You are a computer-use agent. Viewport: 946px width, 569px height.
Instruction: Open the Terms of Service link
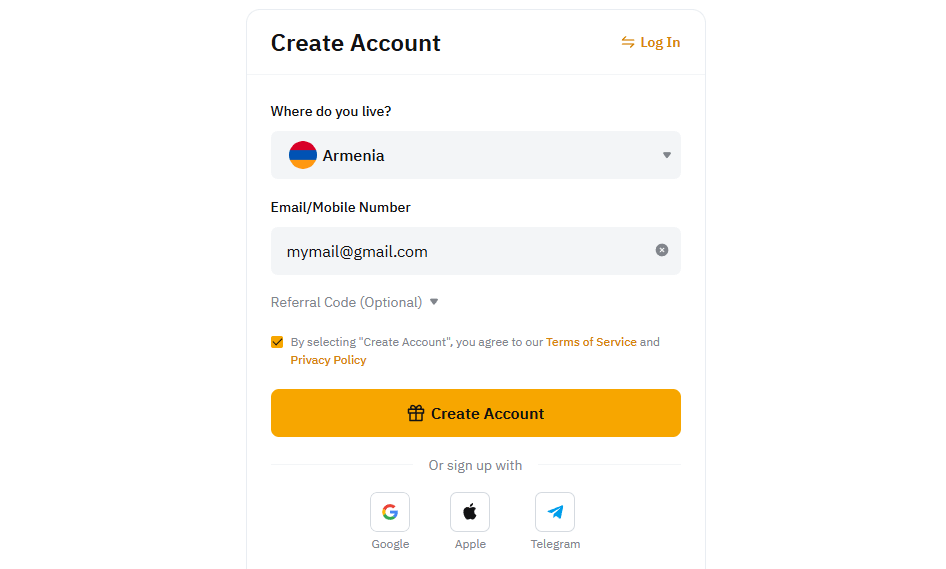[x=591, y=342]
